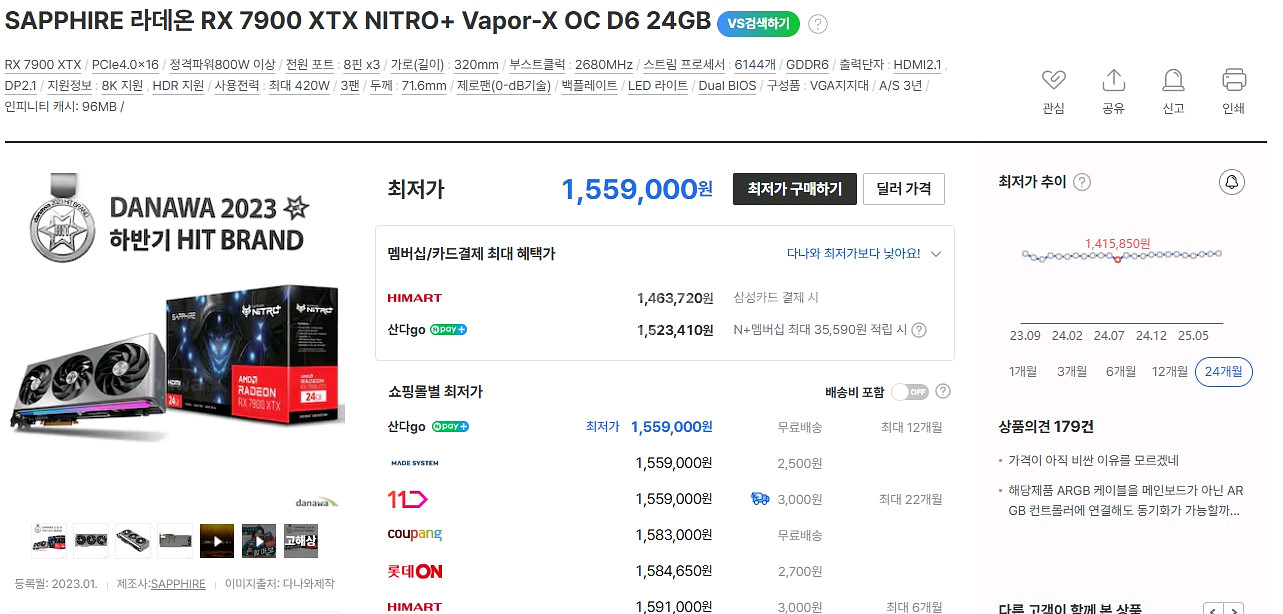Select 3개월 price trend period
The height and width of the screenshot is (614, 1283).
[x=1072, y=372]
